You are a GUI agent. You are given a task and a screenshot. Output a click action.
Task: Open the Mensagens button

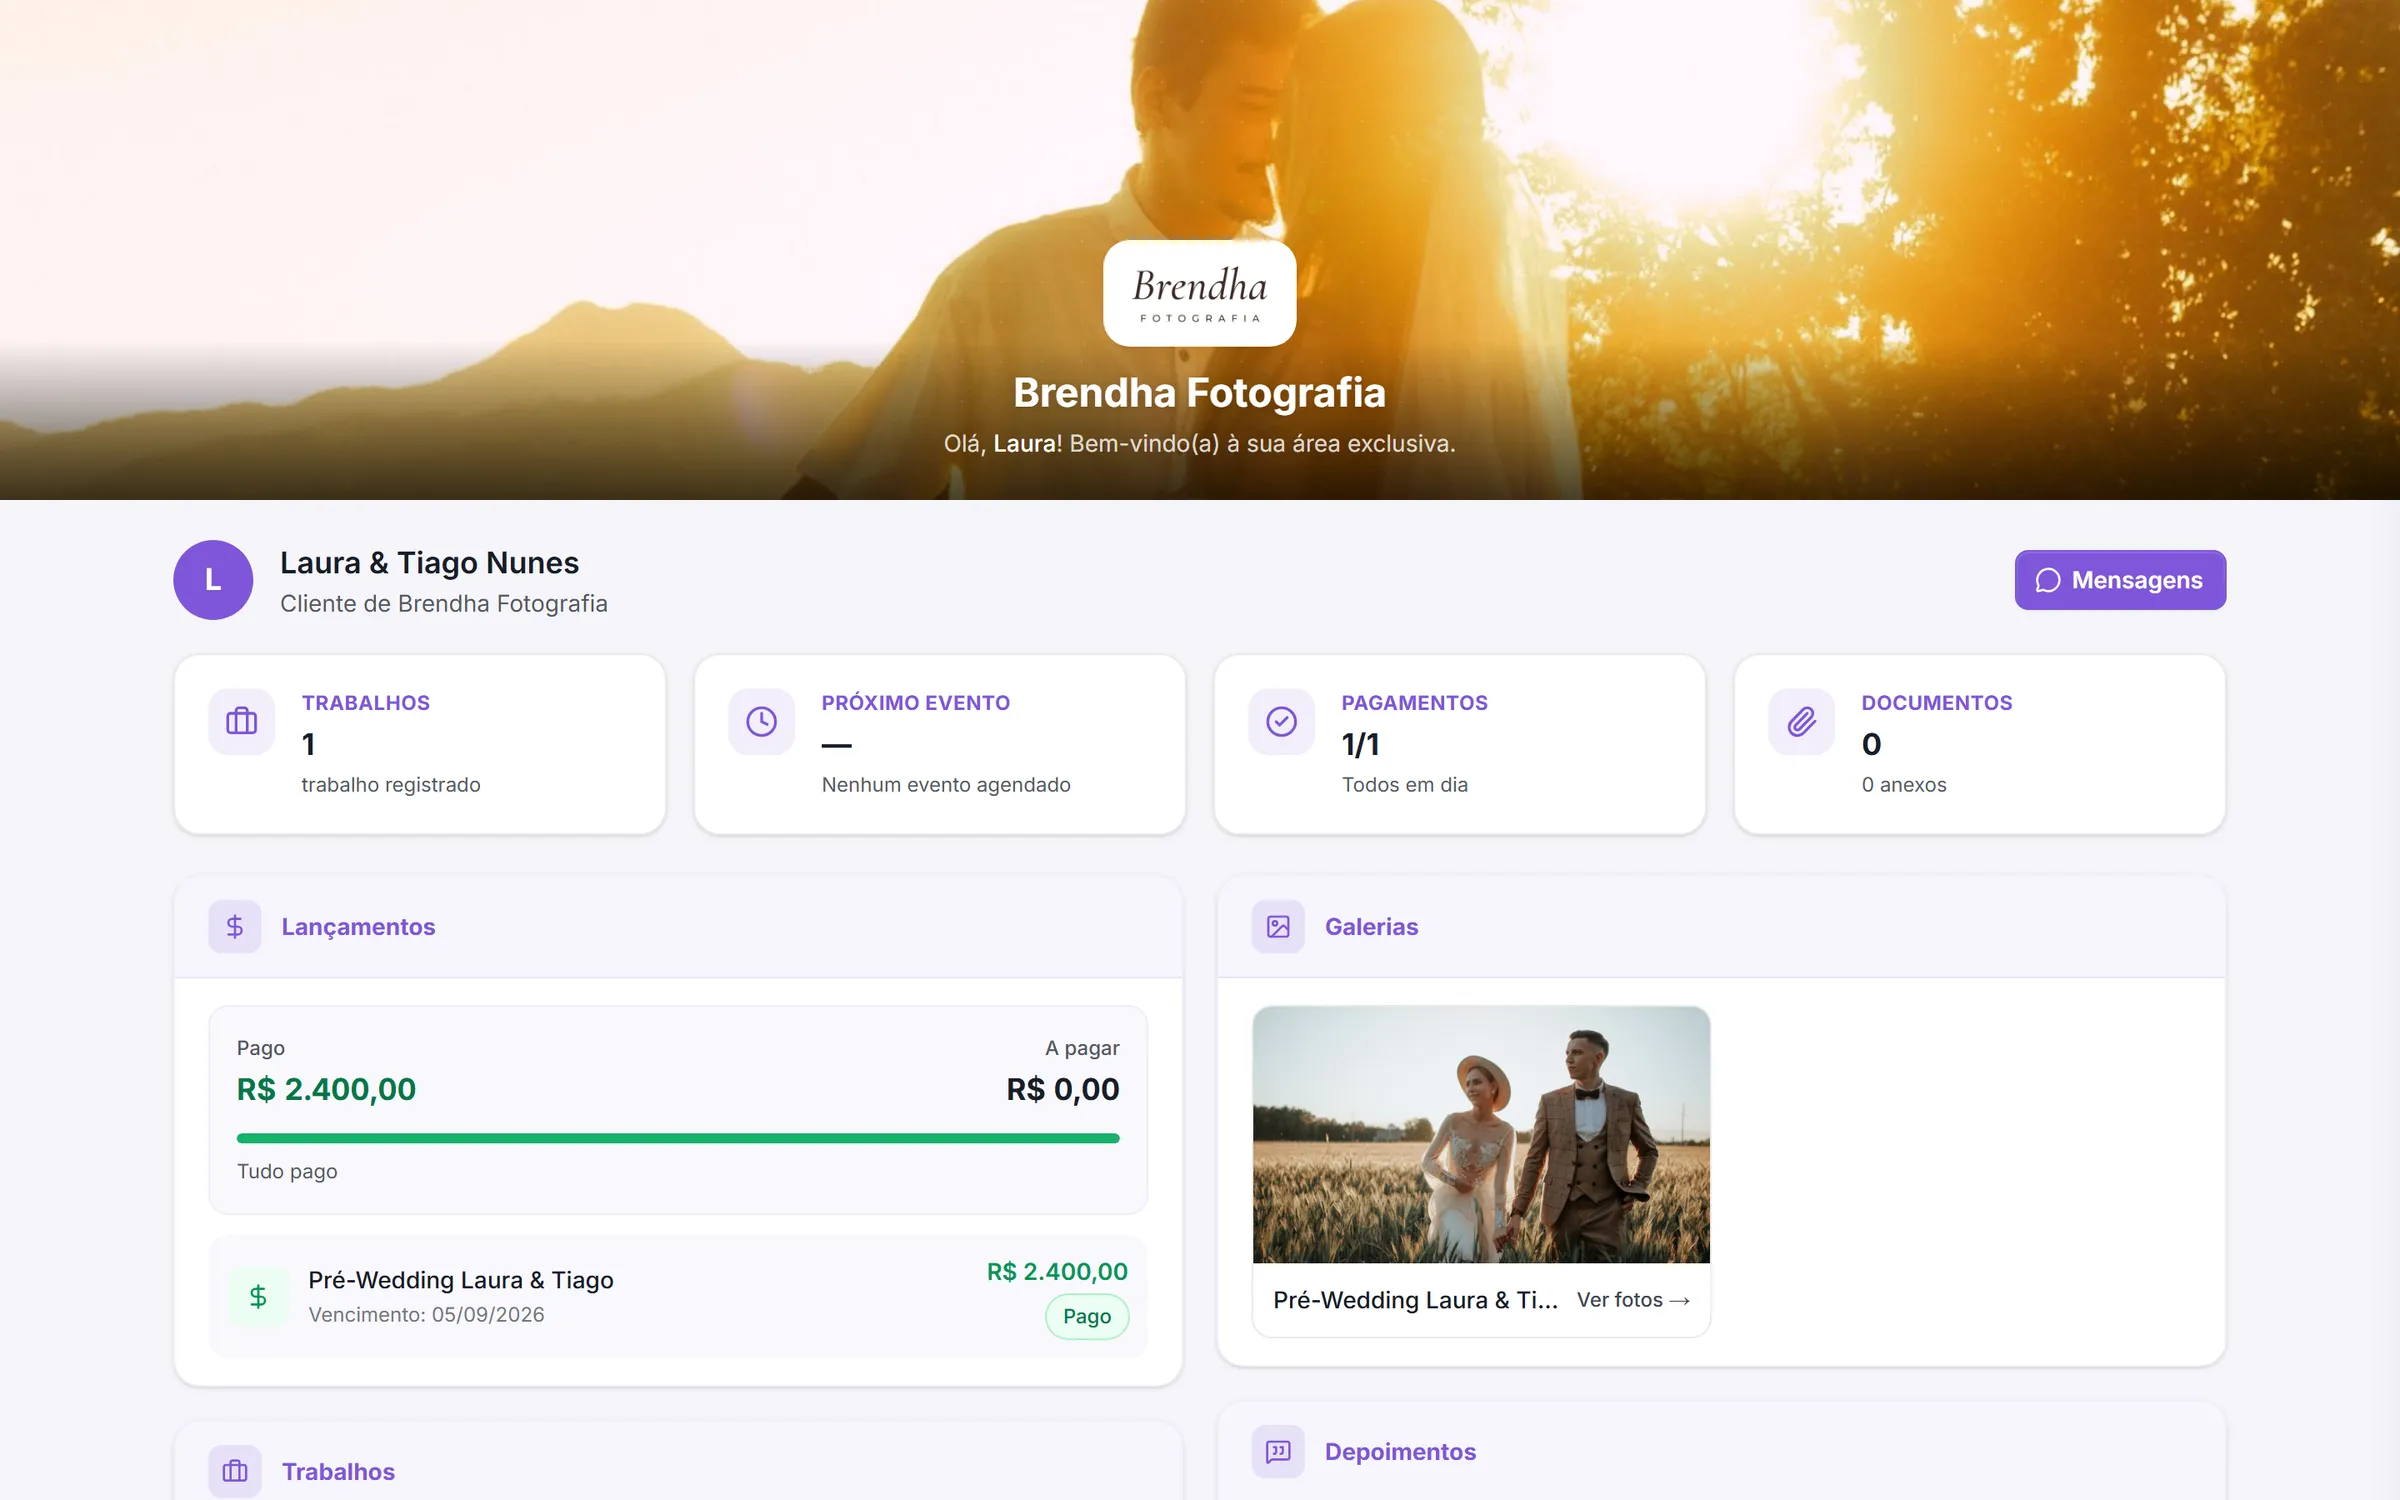(2120, 580)
